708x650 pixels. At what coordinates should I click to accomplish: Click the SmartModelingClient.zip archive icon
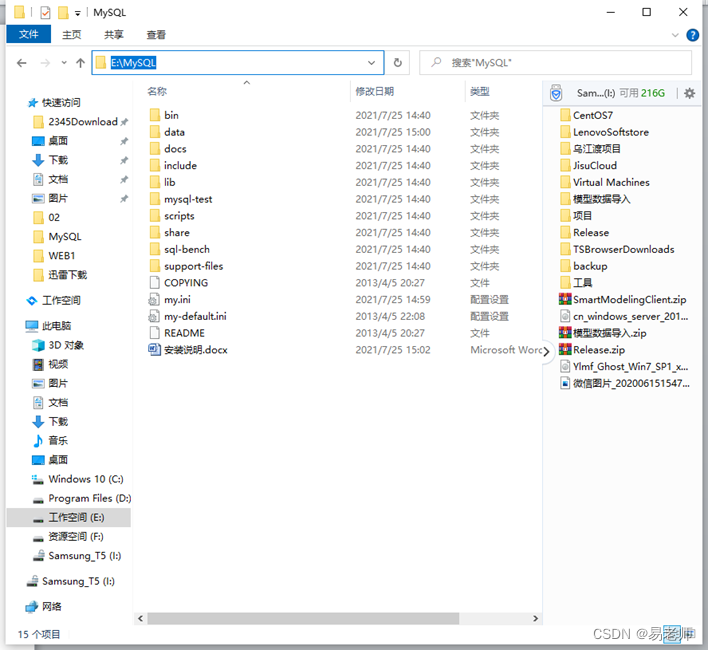(565, 299)
